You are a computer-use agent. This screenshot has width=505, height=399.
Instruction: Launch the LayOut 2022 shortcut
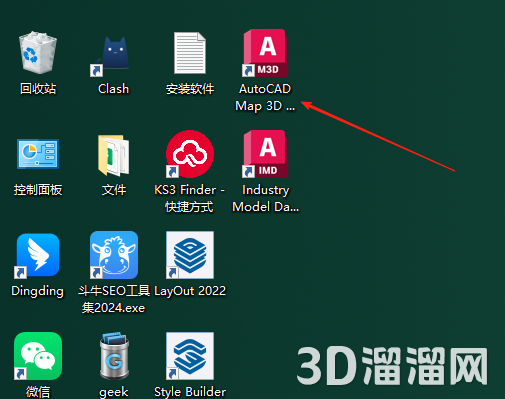[190, 255]
